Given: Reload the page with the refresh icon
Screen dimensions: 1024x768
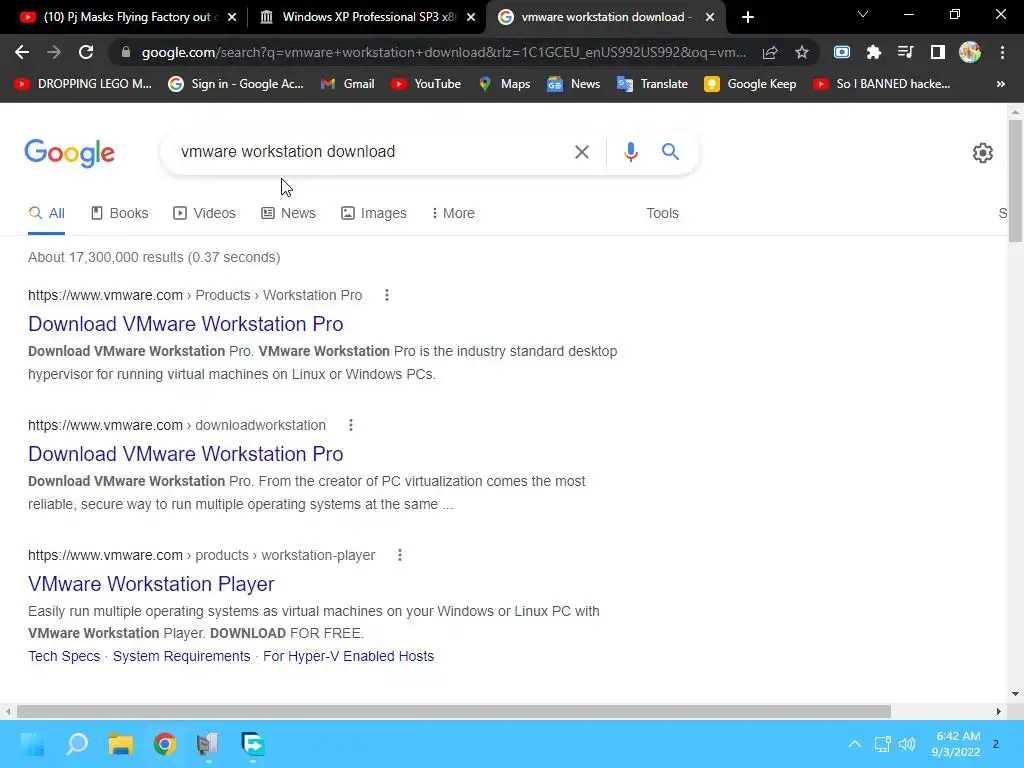Looking at the screenshot, I should [x=86, y=52].
